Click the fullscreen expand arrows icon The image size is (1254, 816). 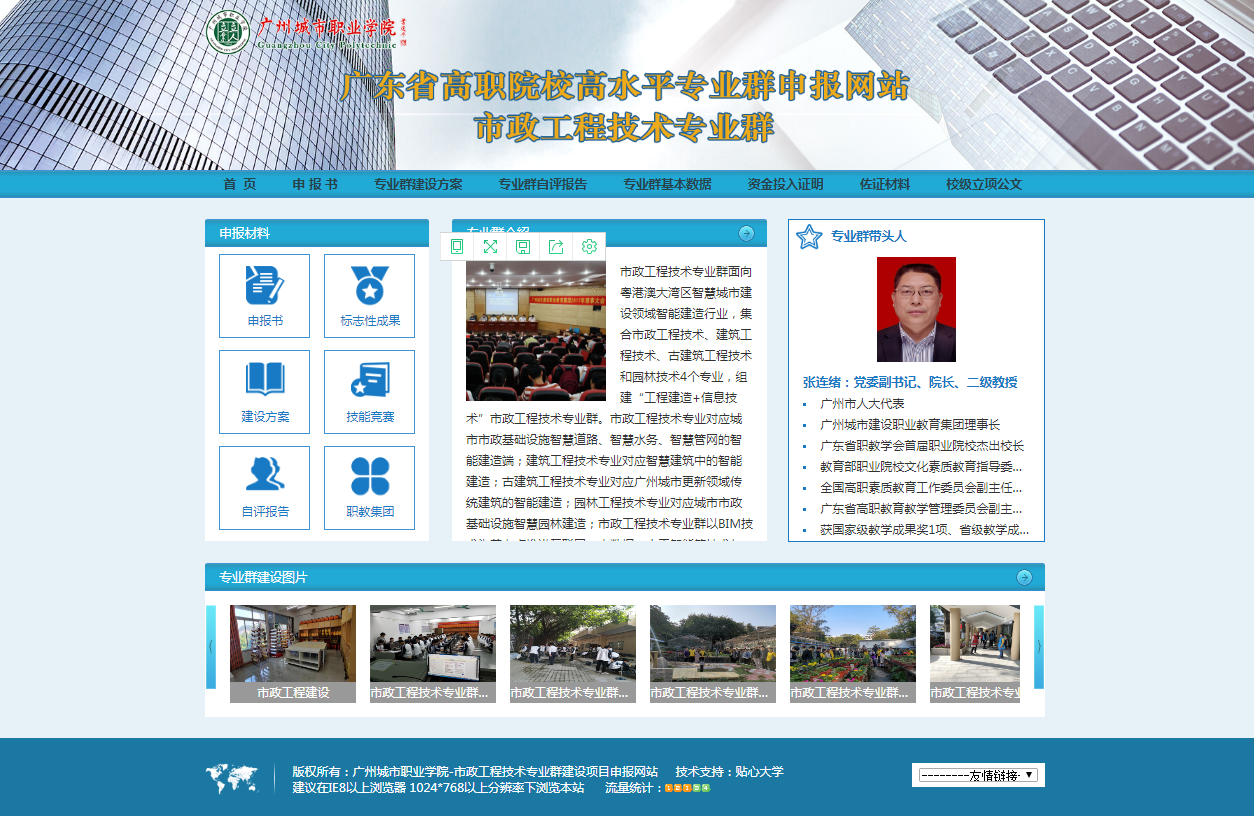[x=490, y=247]
